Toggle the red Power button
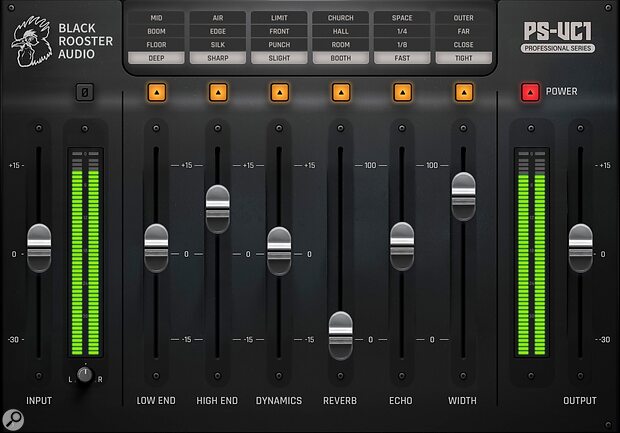 530,92
